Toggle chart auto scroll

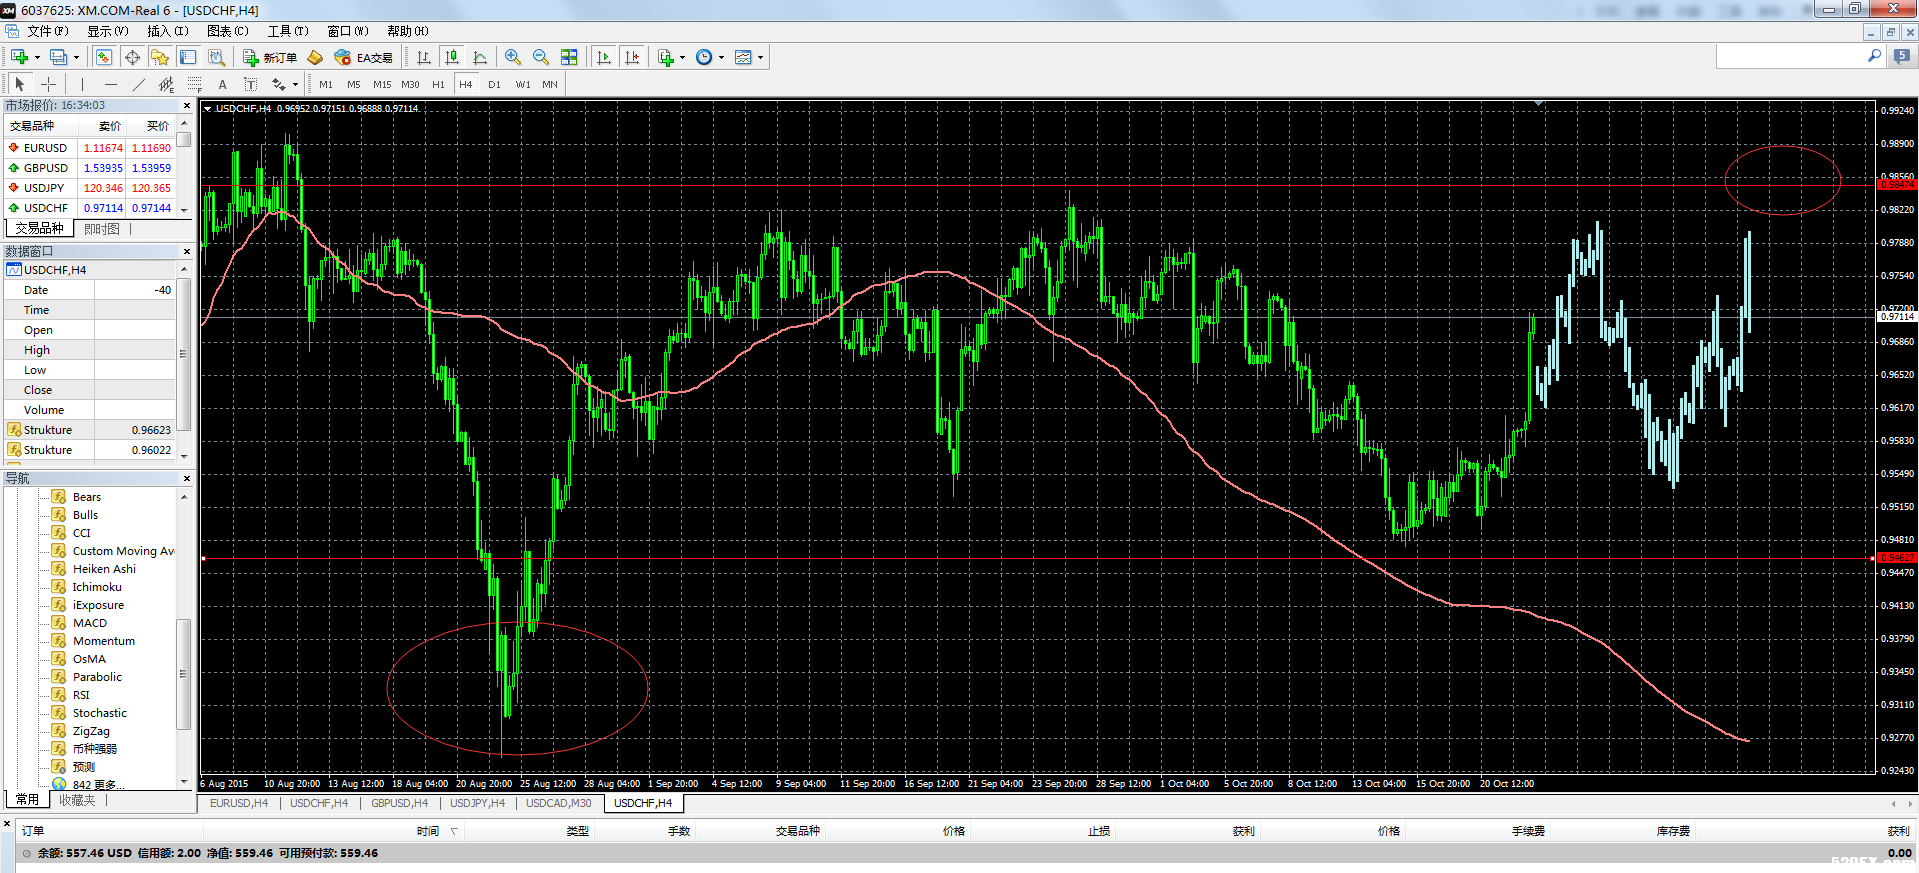604,57
